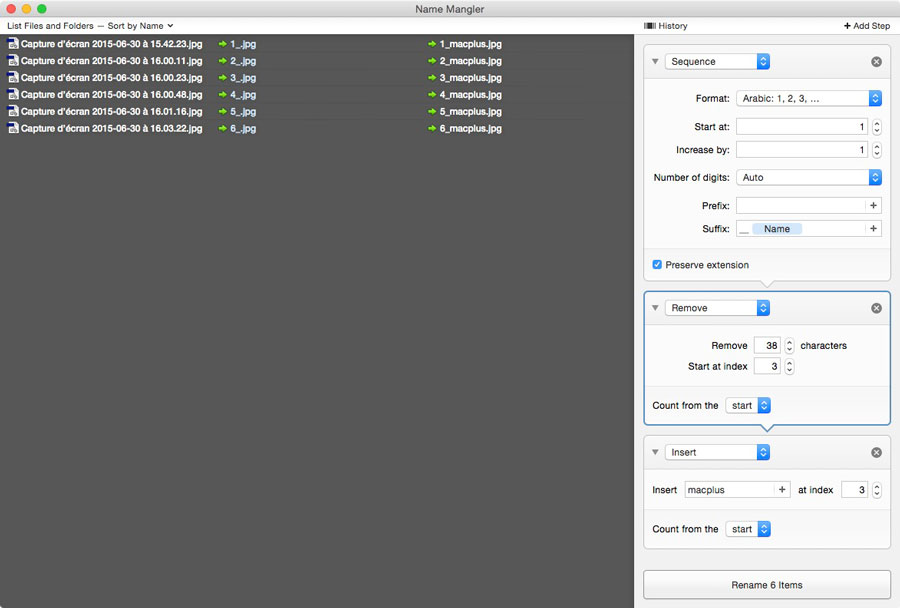
Task: Click into the Prefix text field
Action: 801,206
